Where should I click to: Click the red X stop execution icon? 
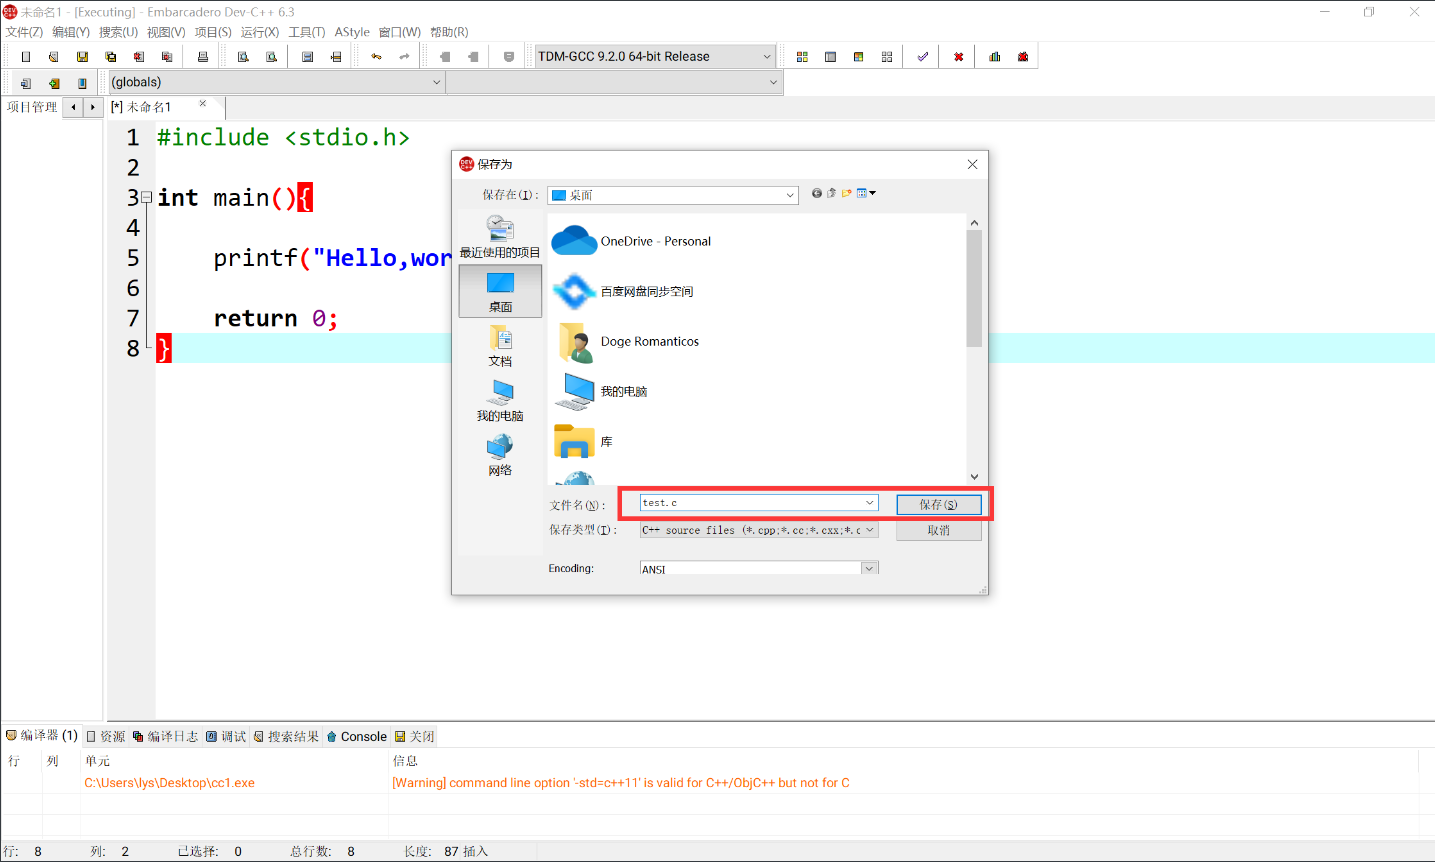958,57
